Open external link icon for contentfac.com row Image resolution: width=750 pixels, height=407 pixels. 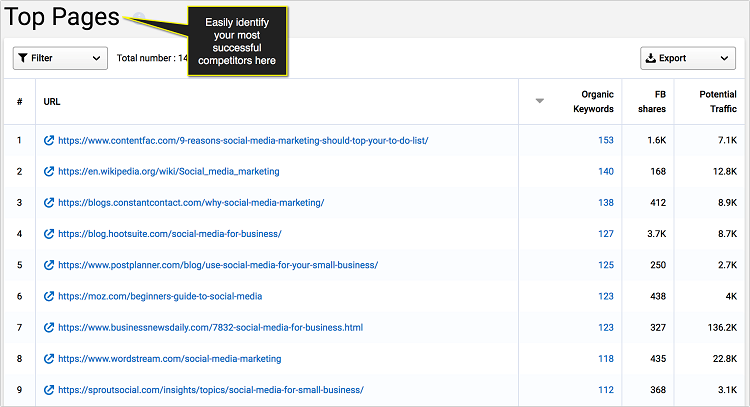(x=49, y=141)
